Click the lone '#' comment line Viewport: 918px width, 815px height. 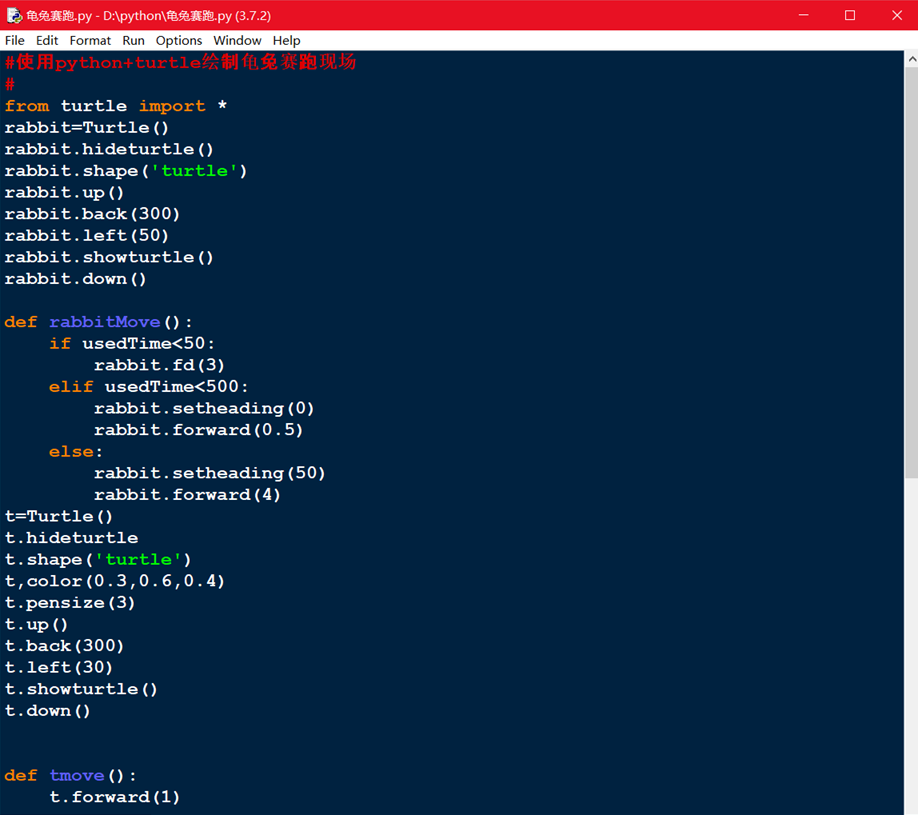point(9,84)
